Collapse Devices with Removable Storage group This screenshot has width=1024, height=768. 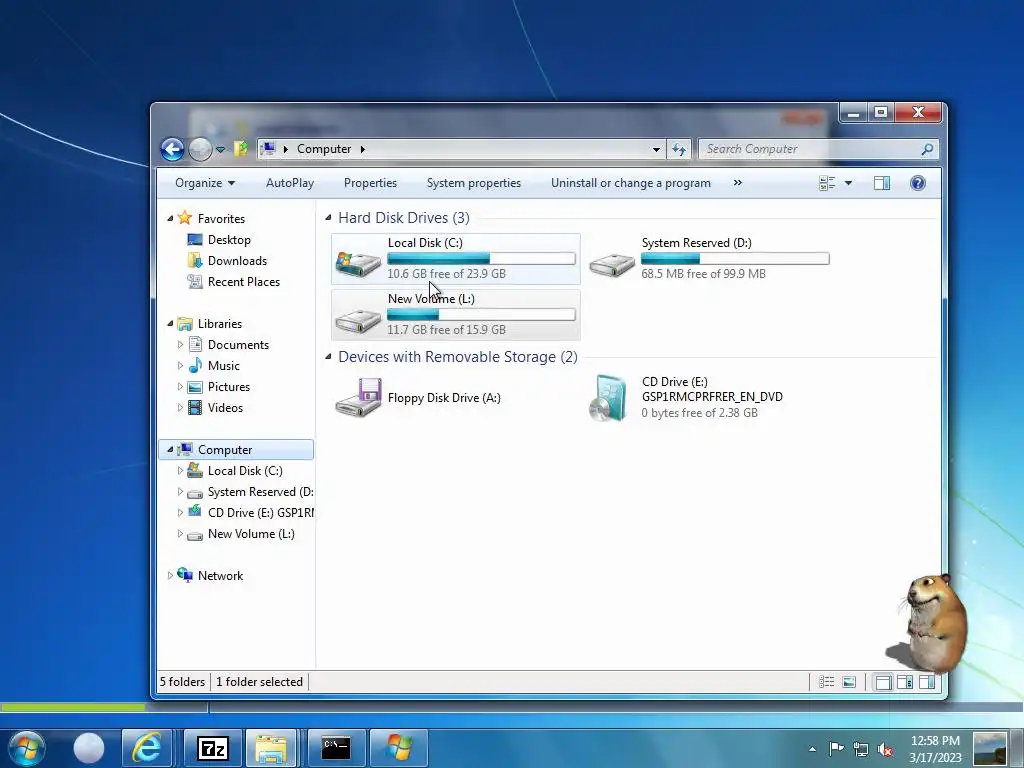click(328, 357)
